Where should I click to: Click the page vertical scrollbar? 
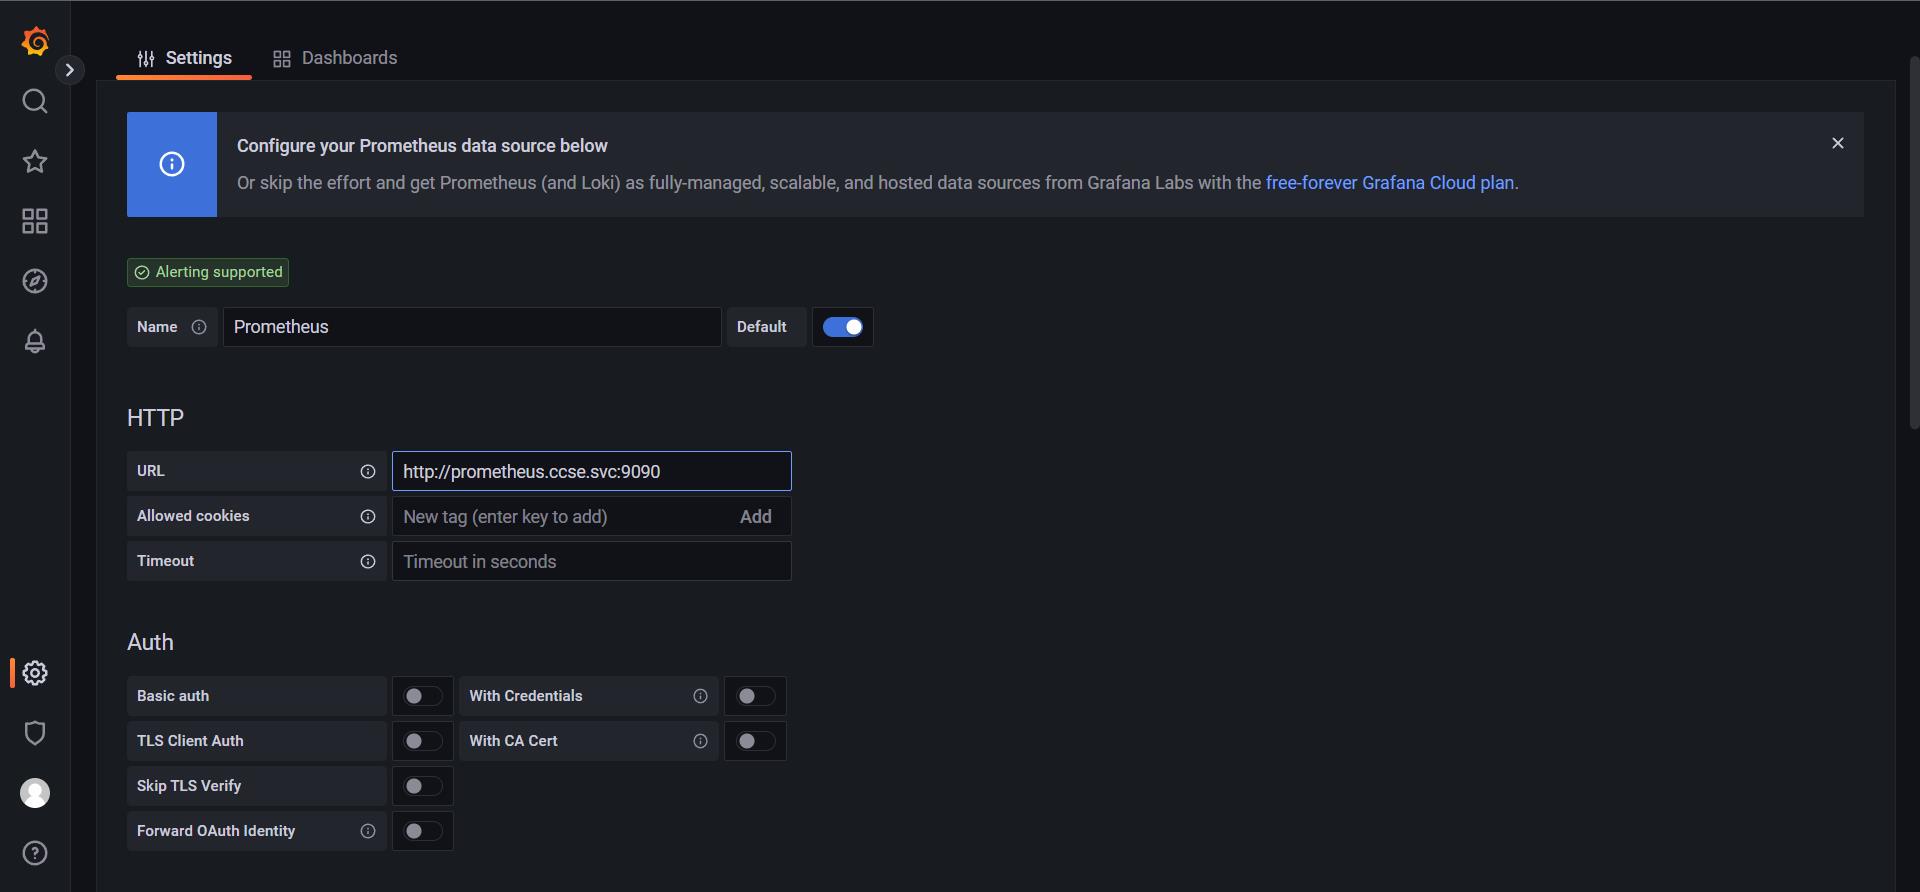pyautogui.click(x=1914, y=245)
